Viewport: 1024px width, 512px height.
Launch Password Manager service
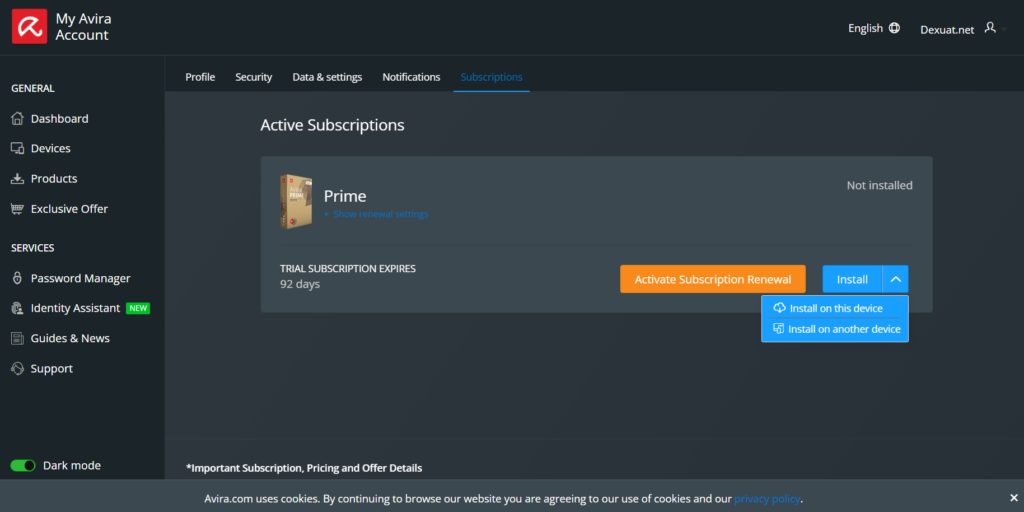(80, 278)
